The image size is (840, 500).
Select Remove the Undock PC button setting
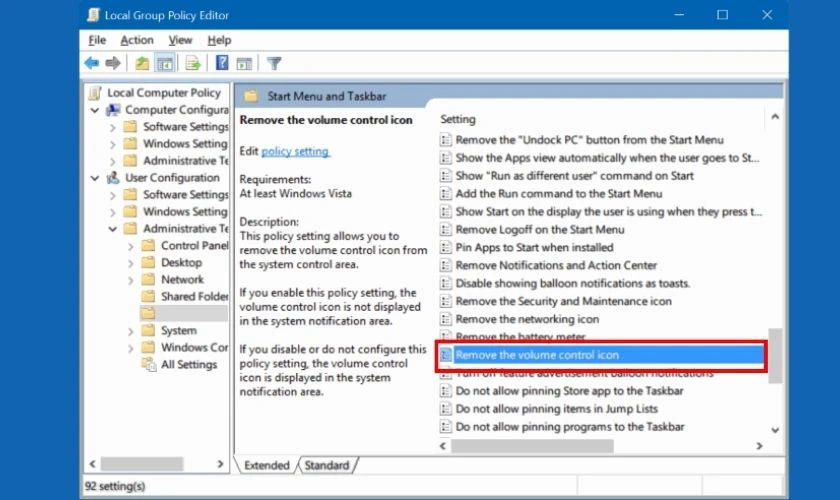click(589, 140)
